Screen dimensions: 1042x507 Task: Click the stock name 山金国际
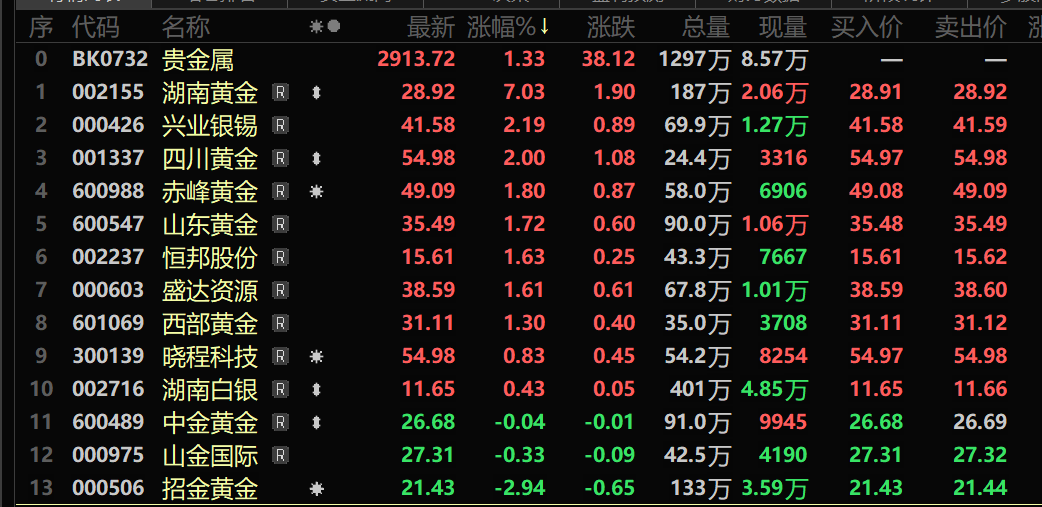pos(210,456)
